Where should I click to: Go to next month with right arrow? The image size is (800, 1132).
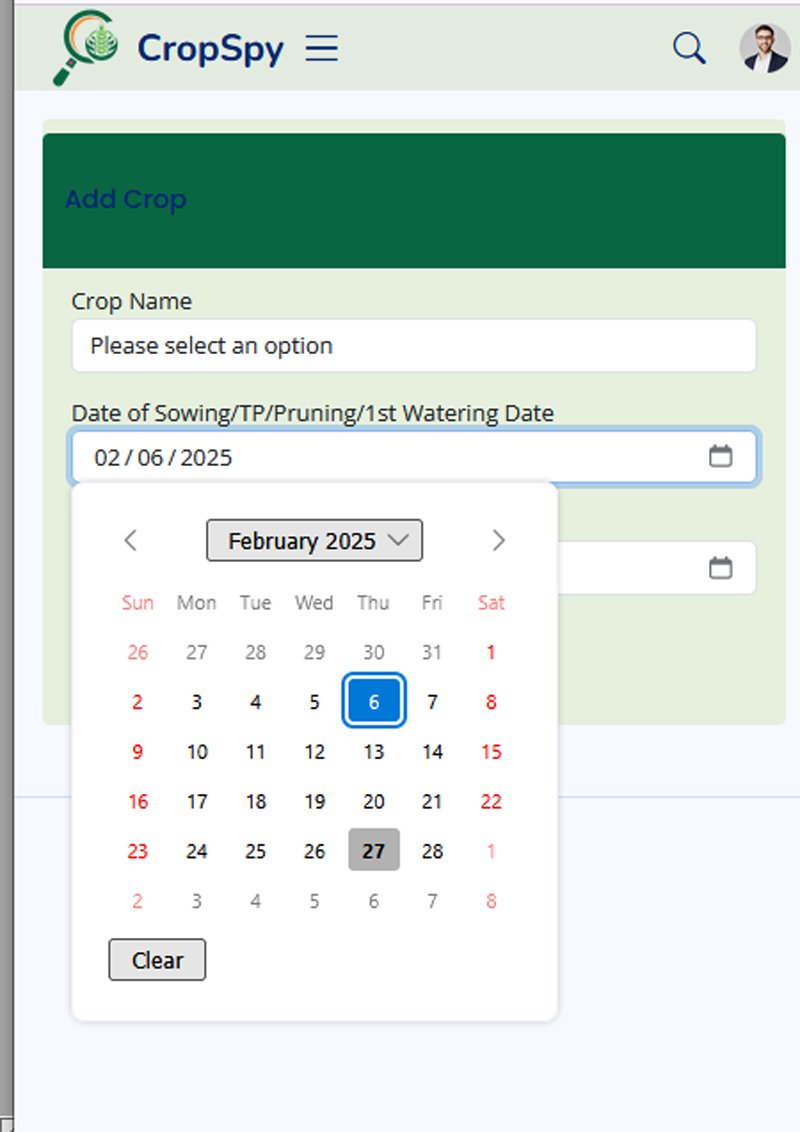[x=498, y=540]
